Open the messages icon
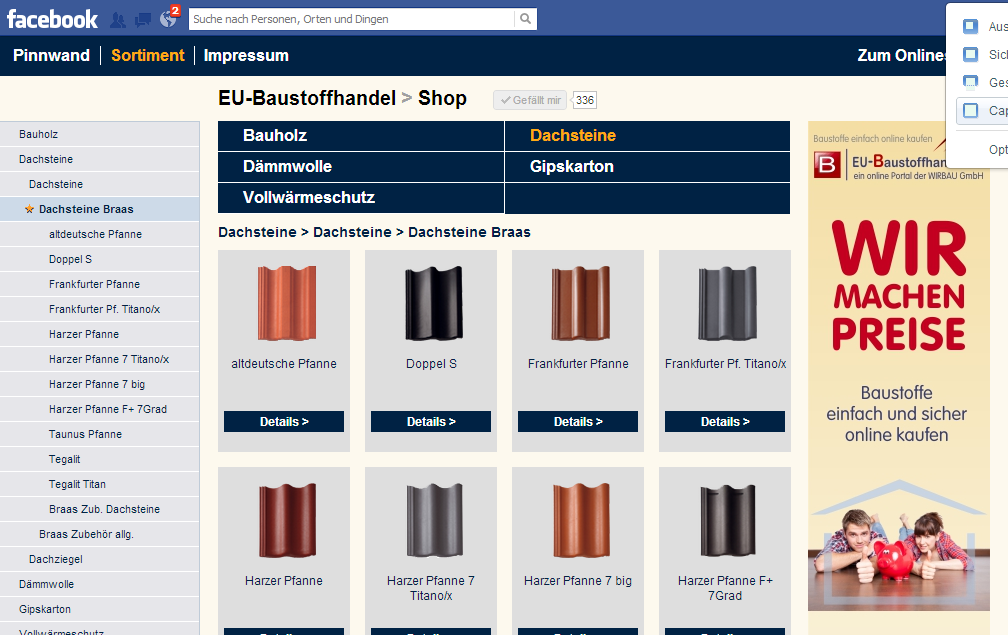Viewport: 1008px width, 635px height. point(143,20)
